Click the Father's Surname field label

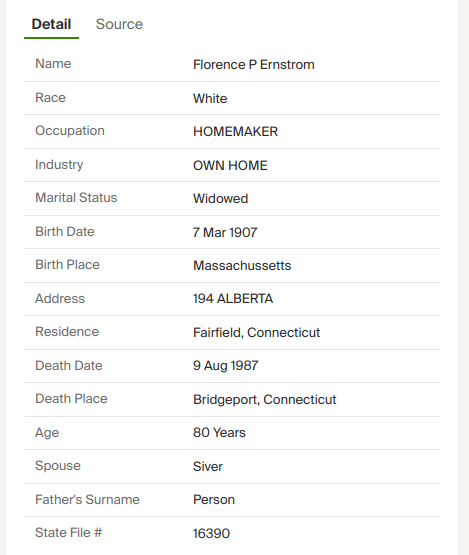[87, 499]
